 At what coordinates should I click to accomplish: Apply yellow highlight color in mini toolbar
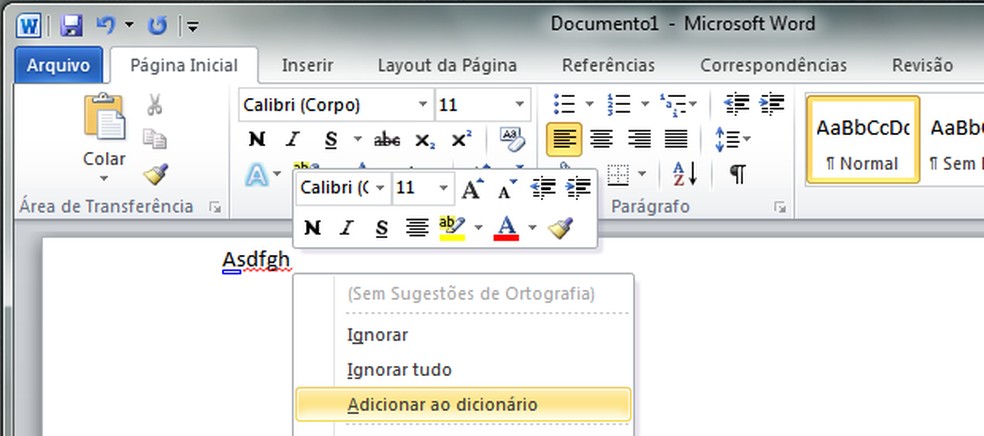pos(452,228)
